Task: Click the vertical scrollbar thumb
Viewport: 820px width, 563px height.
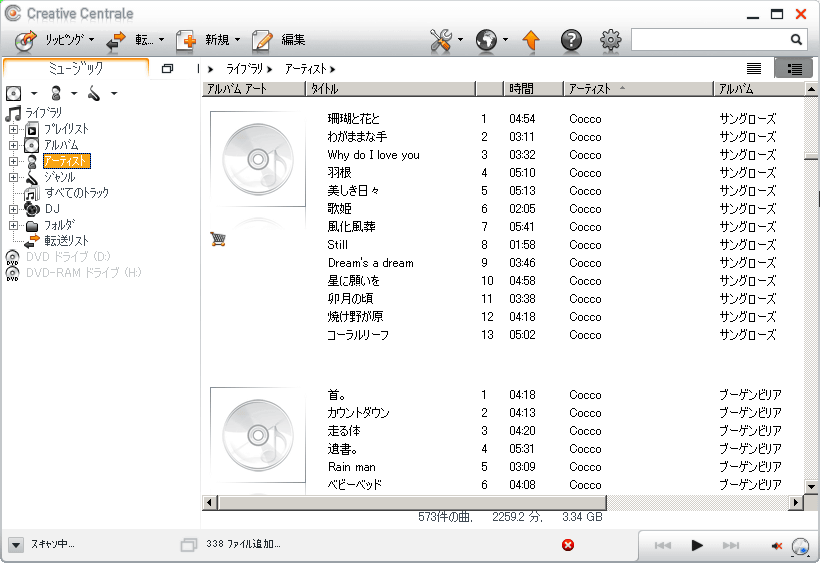Action: point(811,156)
